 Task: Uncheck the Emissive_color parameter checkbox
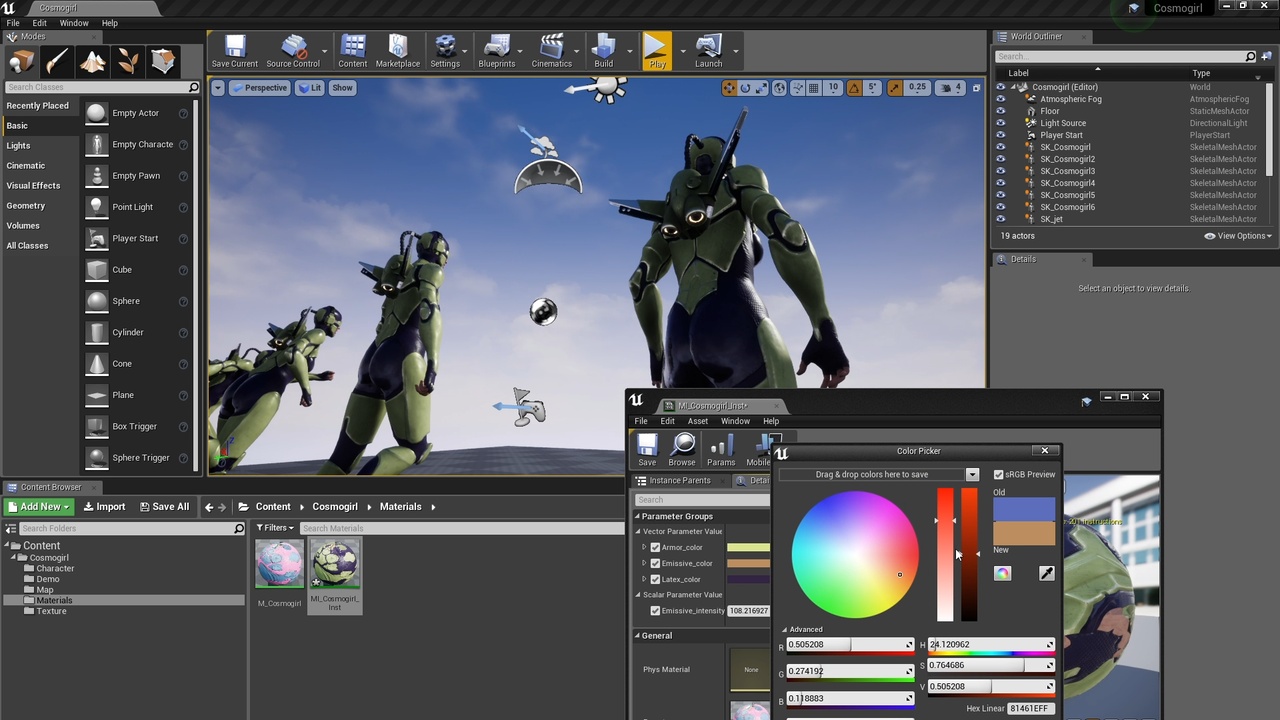[655, 563]
